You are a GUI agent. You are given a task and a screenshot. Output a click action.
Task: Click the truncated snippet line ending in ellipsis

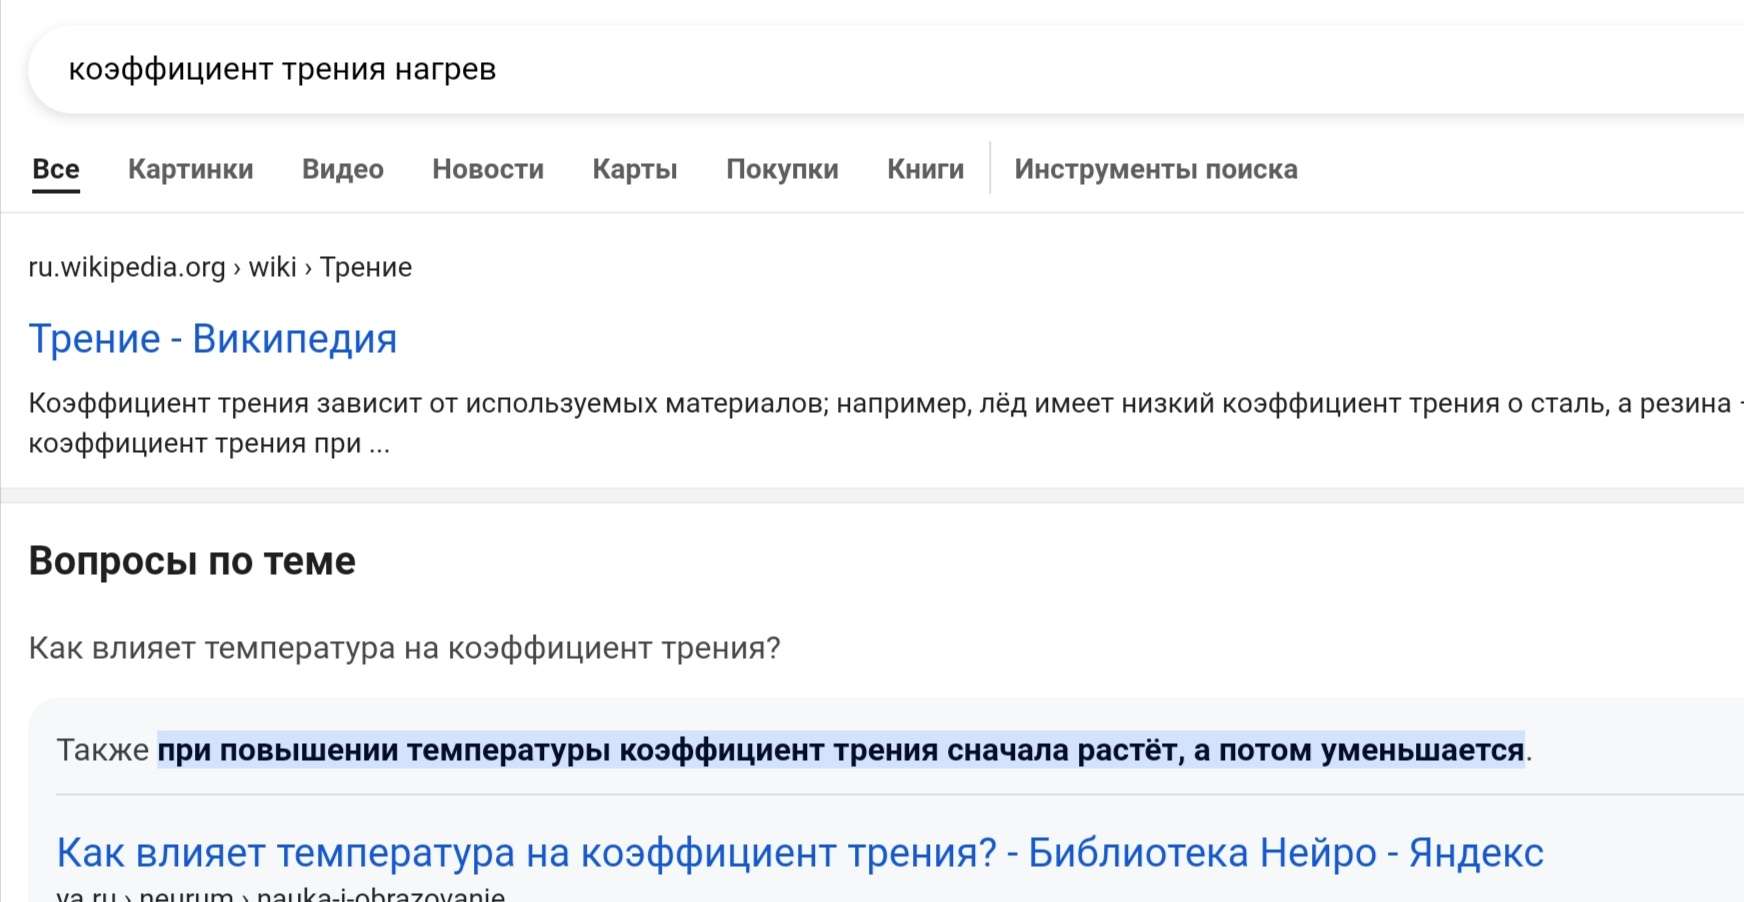click(209, 443)
